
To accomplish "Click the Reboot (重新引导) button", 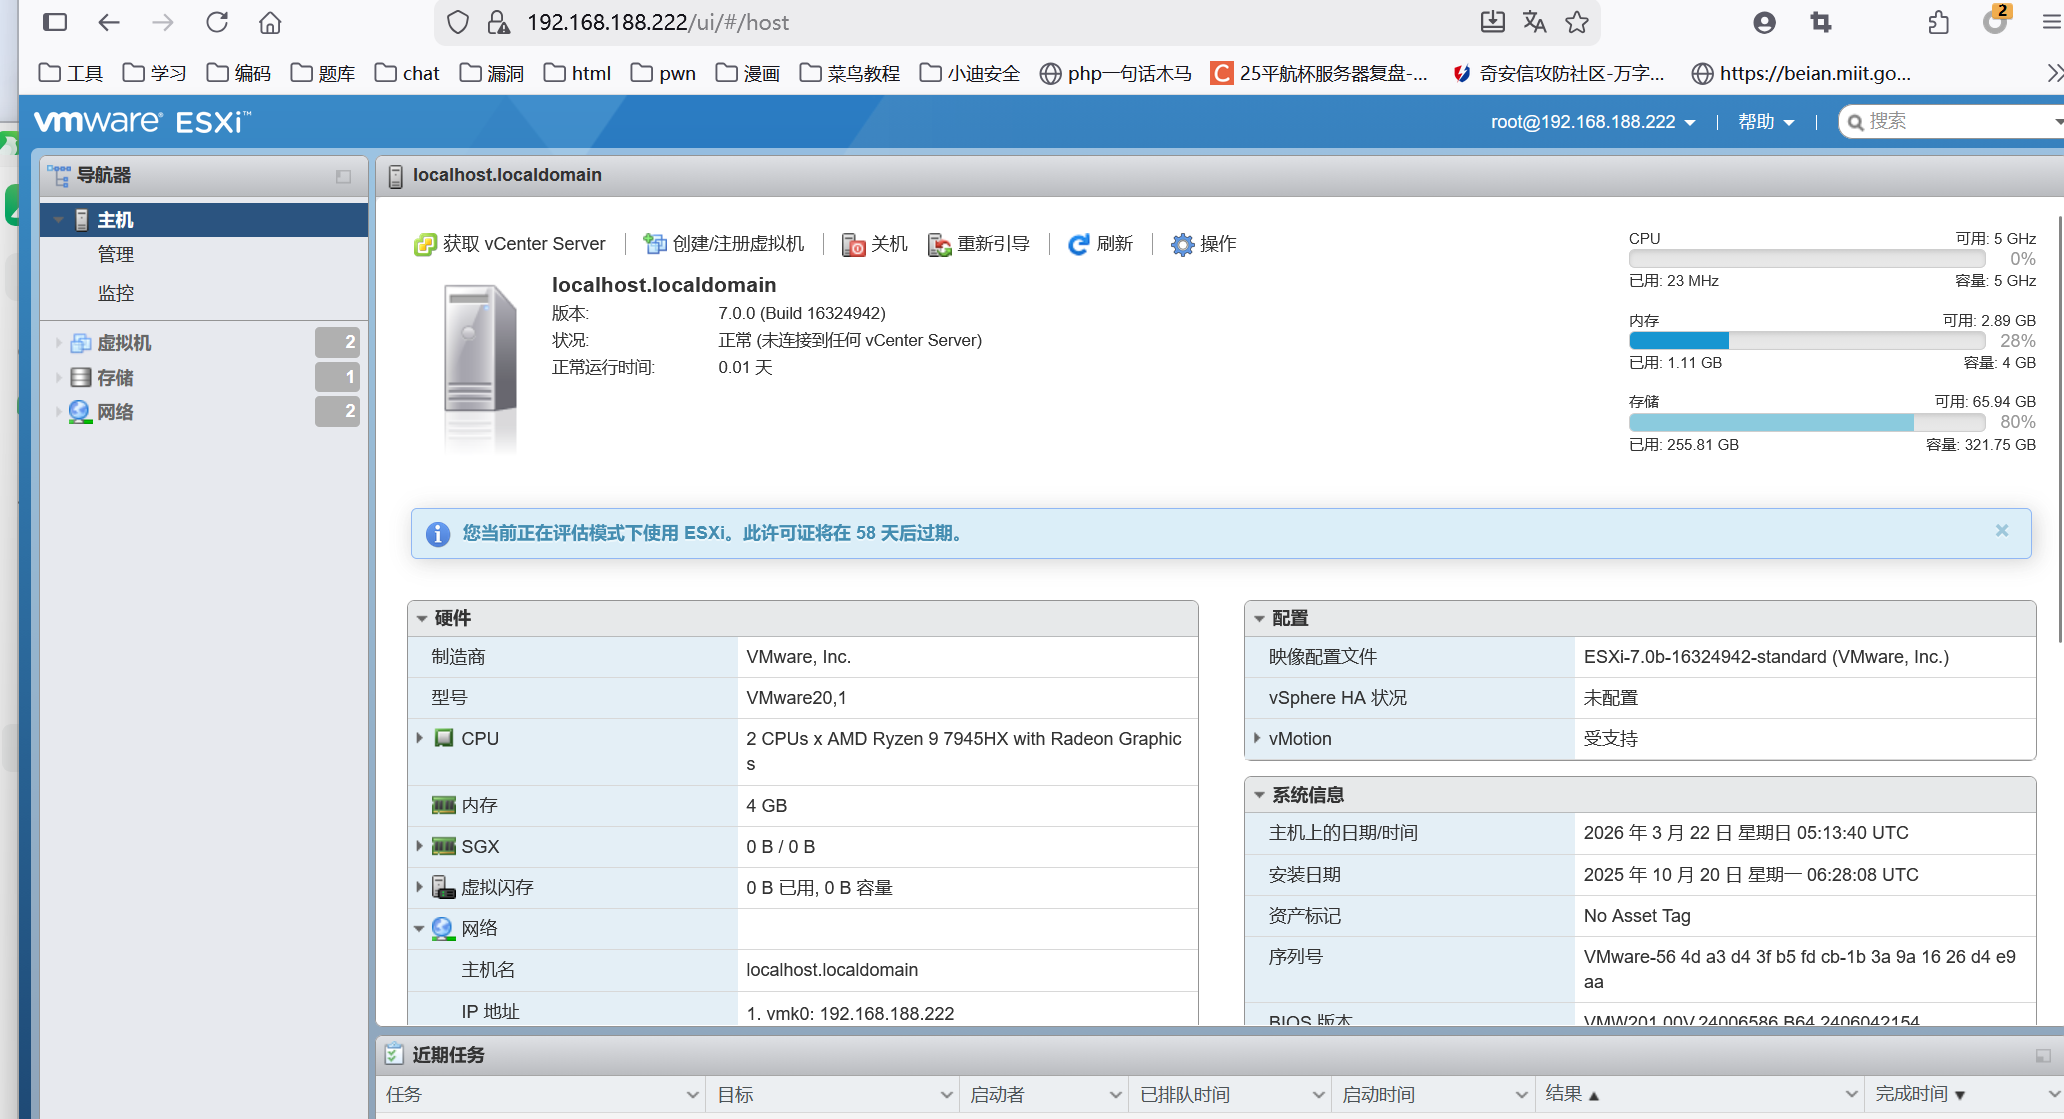I will pos(979,244).
